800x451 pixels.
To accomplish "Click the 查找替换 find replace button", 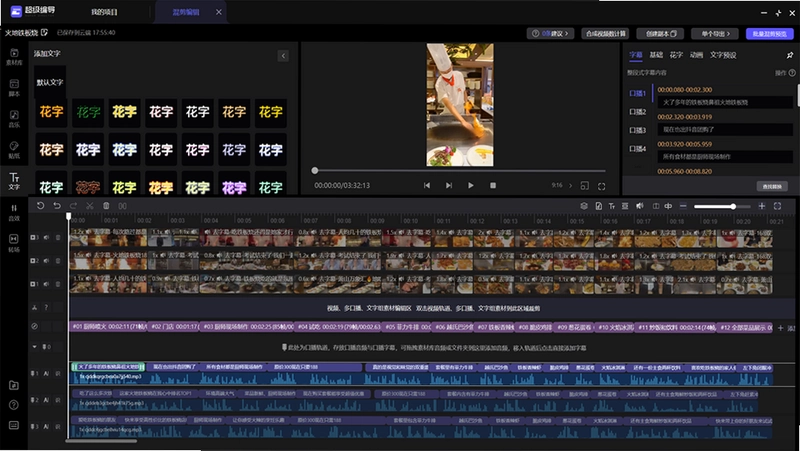I will coord(772,186).
